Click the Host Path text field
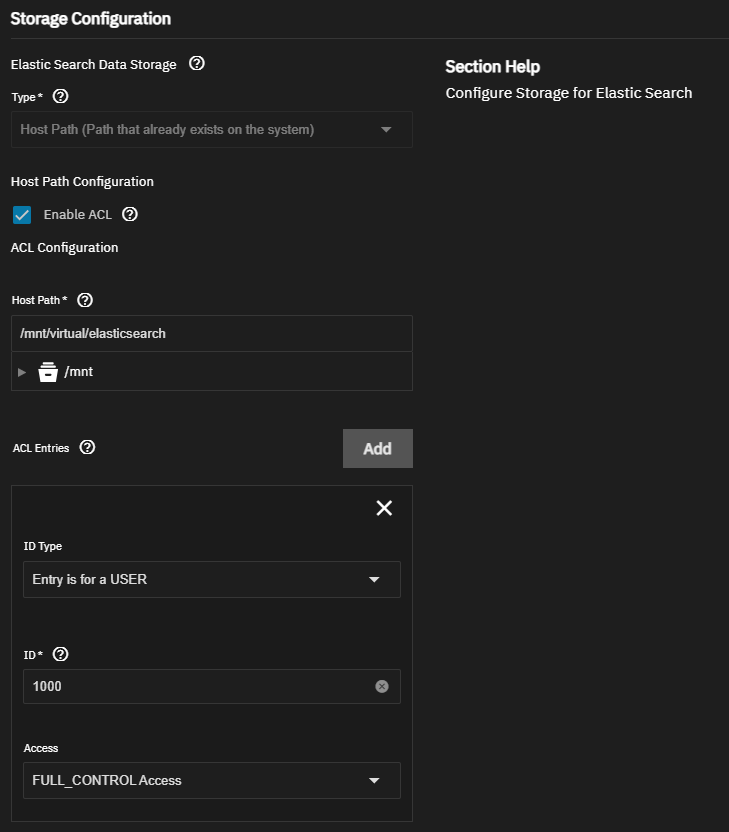This screenshot has height=832, width=729. pos(212,334)
